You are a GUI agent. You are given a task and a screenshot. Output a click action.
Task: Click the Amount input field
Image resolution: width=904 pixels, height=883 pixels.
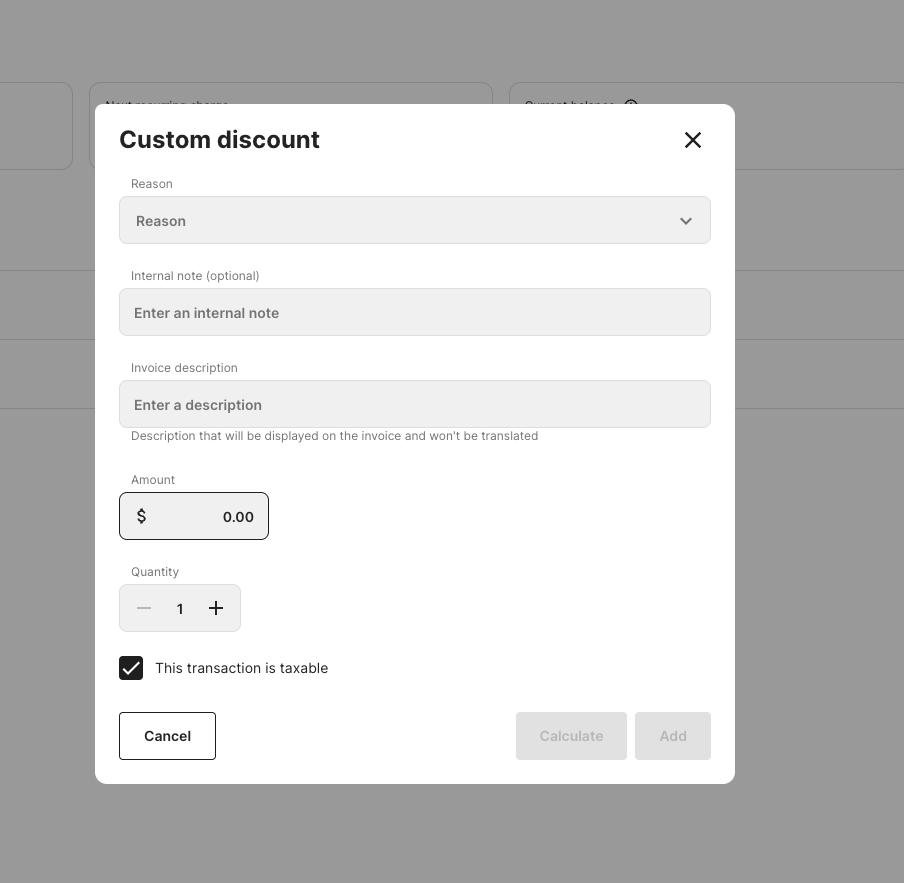click(x=194, y=516)
